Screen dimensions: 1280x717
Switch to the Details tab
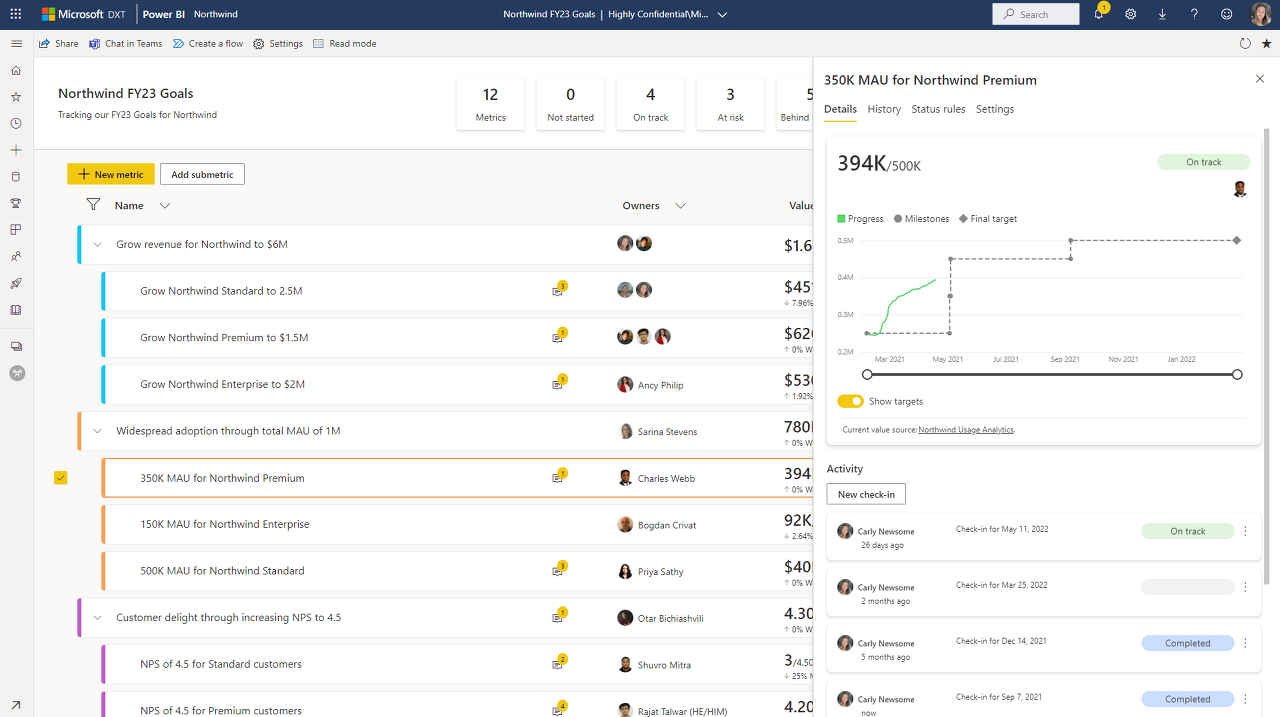840,109
